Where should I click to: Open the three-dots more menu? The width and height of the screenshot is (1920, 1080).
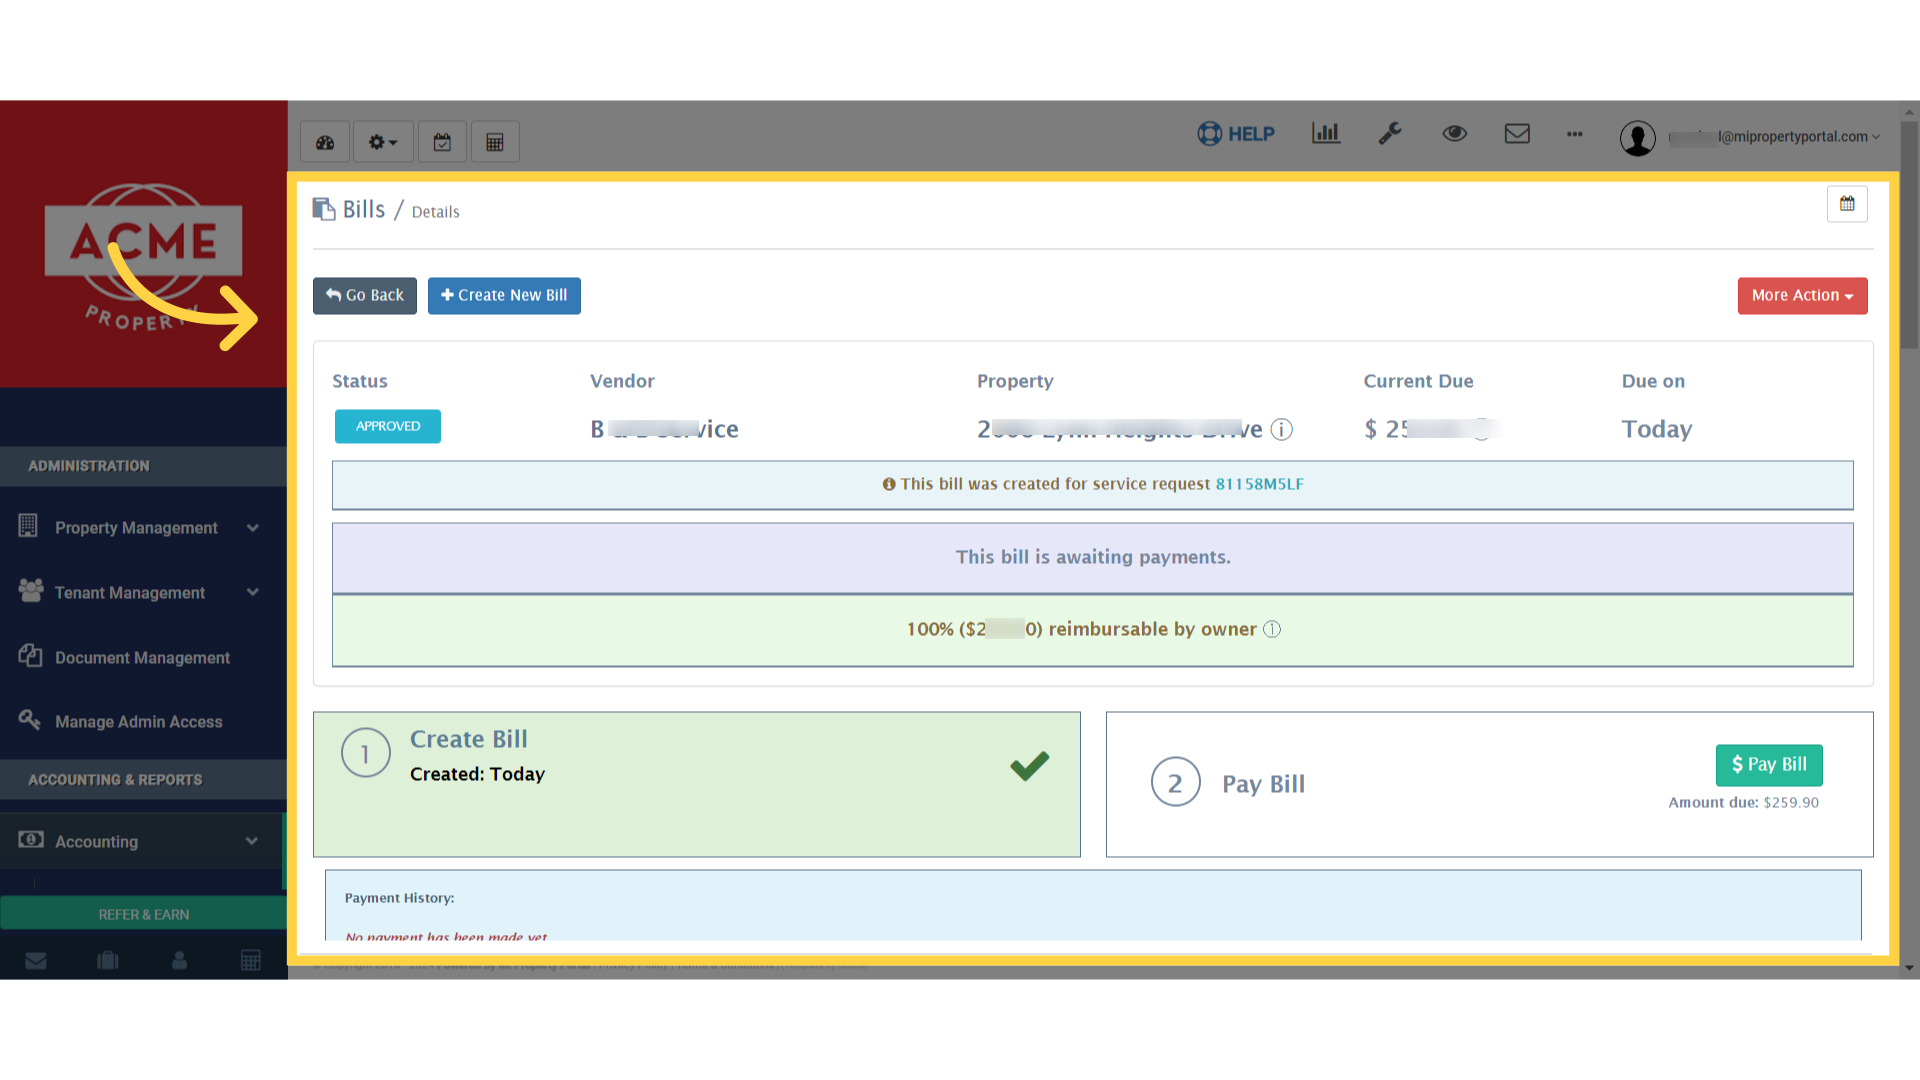(1575, 134)
